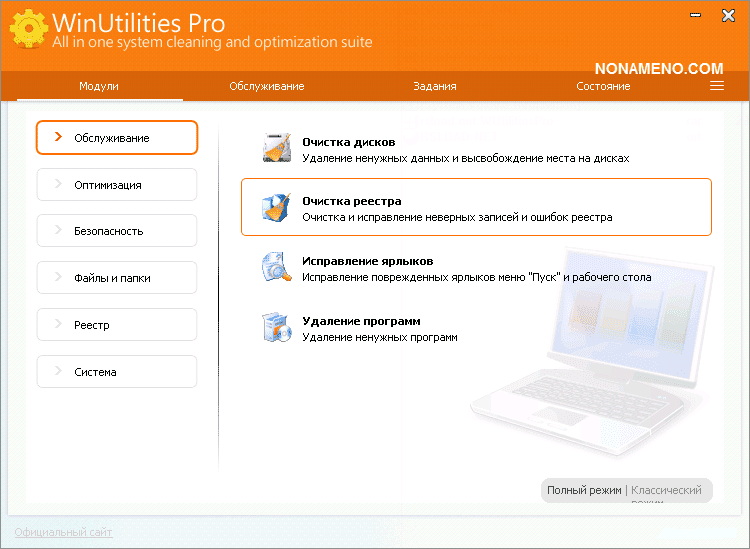Open the Реестр category

116,325
